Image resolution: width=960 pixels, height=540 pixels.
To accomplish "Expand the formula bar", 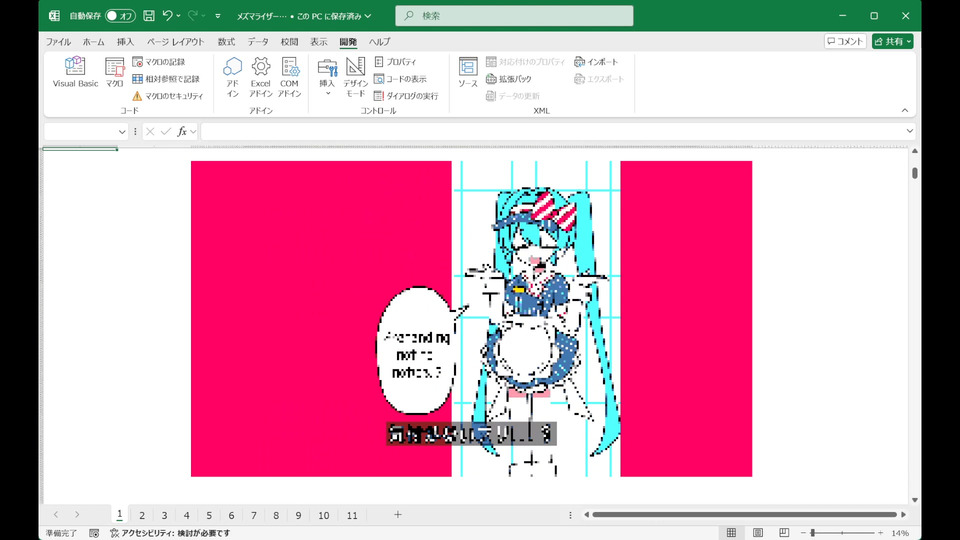I will pos(909,131).
